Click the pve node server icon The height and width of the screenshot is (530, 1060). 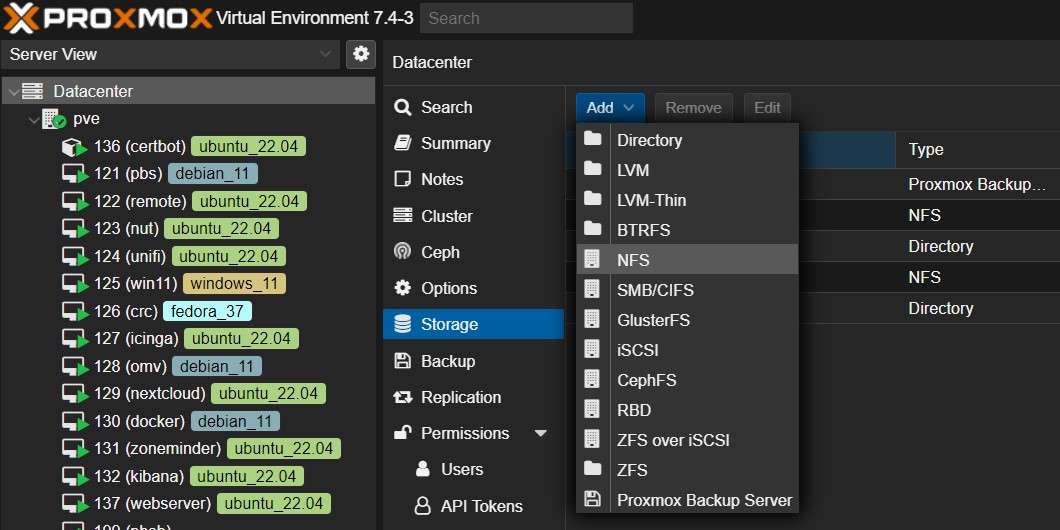coord(54,119)
